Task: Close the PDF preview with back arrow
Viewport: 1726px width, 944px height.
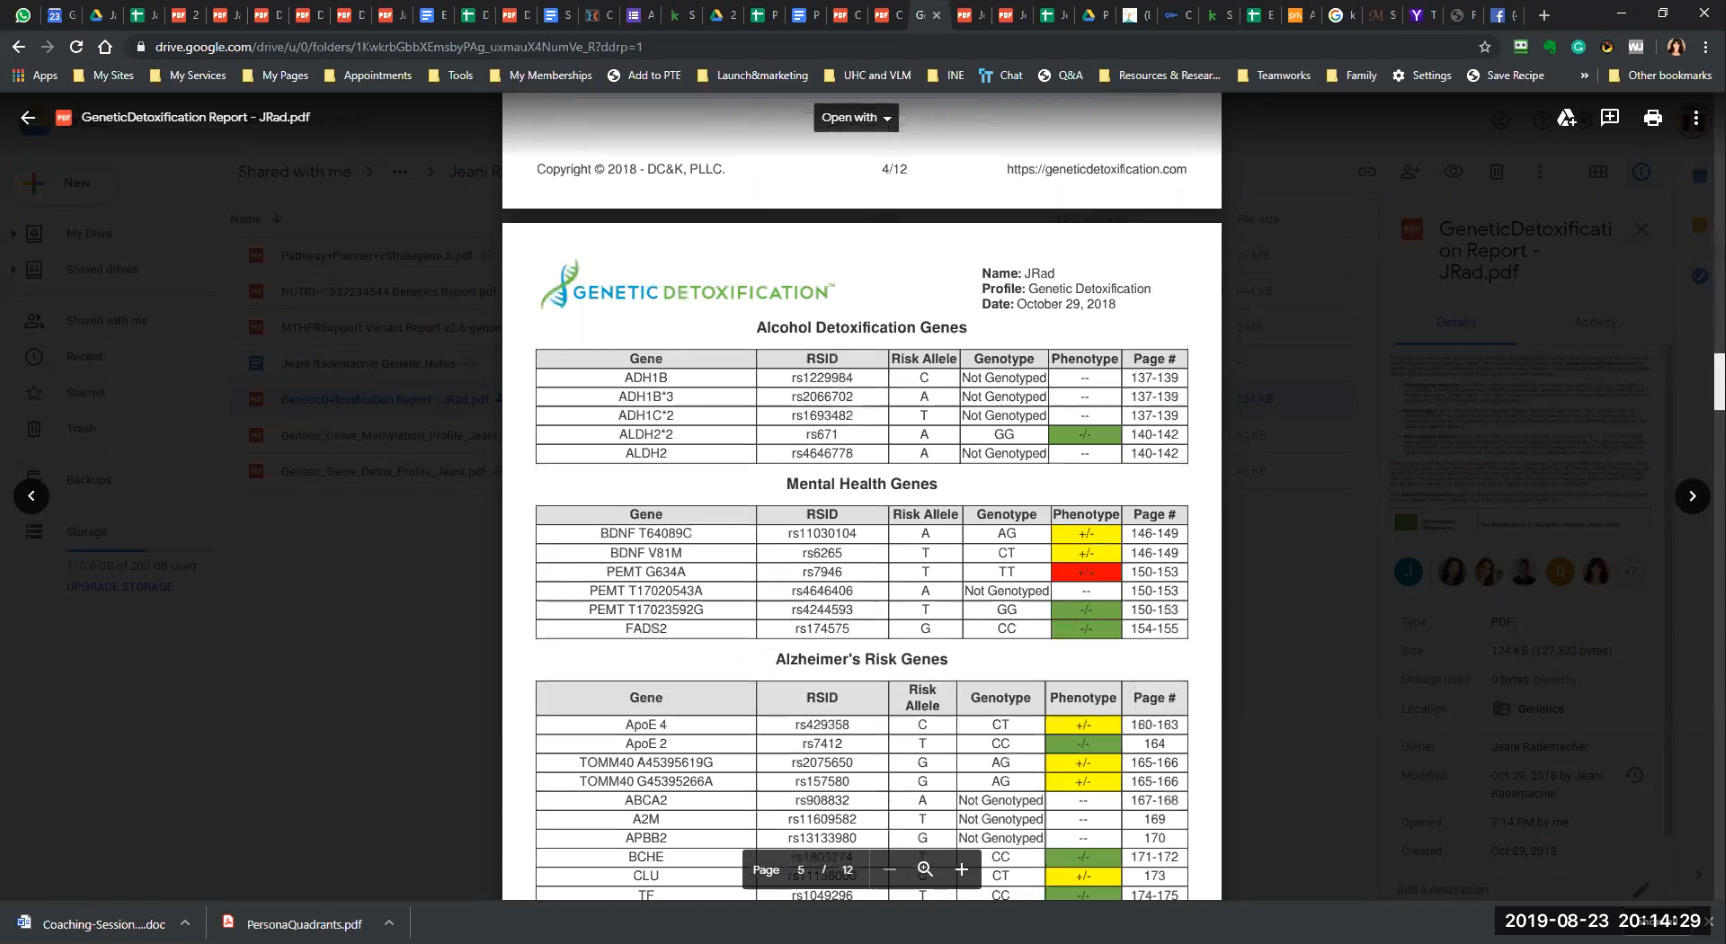Action: pos(28,118)
